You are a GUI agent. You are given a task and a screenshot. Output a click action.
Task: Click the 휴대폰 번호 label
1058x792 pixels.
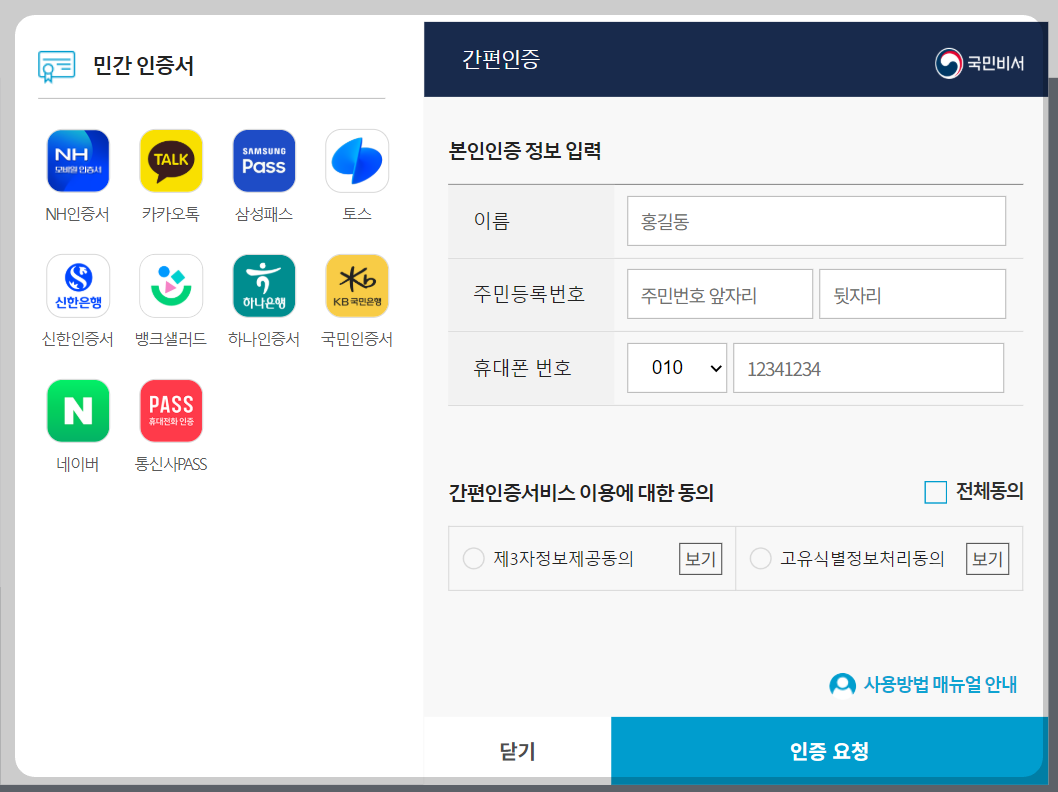522,368
